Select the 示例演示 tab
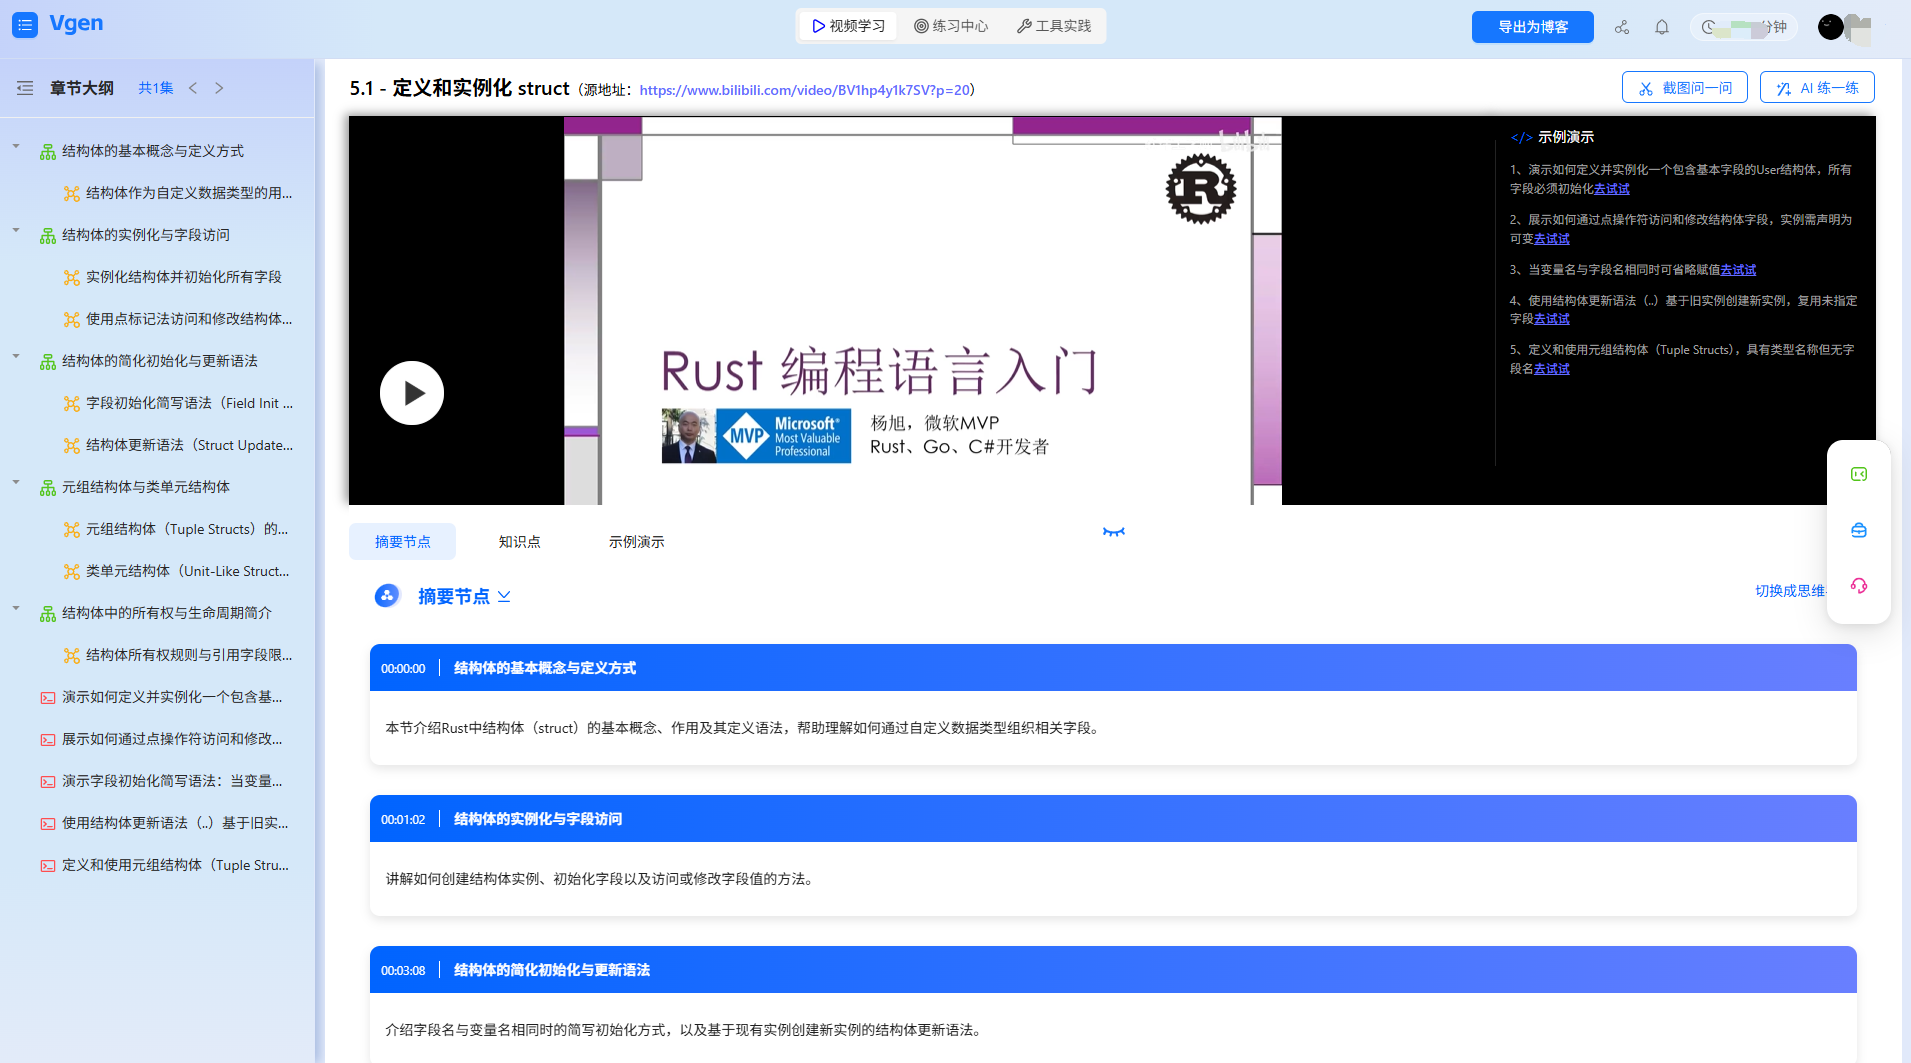 coord(636,541)
